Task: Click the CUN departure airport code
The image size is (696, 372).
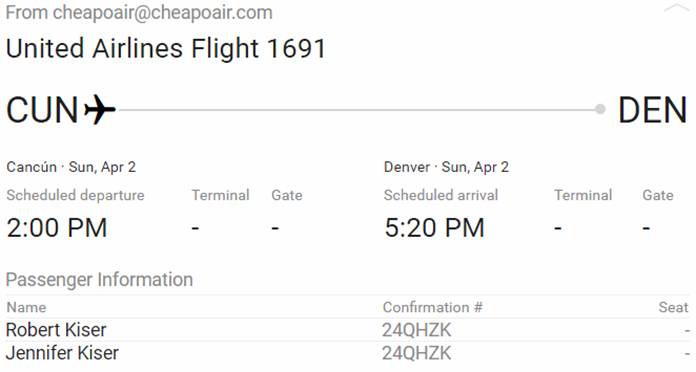Action: (x=43, y=110)
